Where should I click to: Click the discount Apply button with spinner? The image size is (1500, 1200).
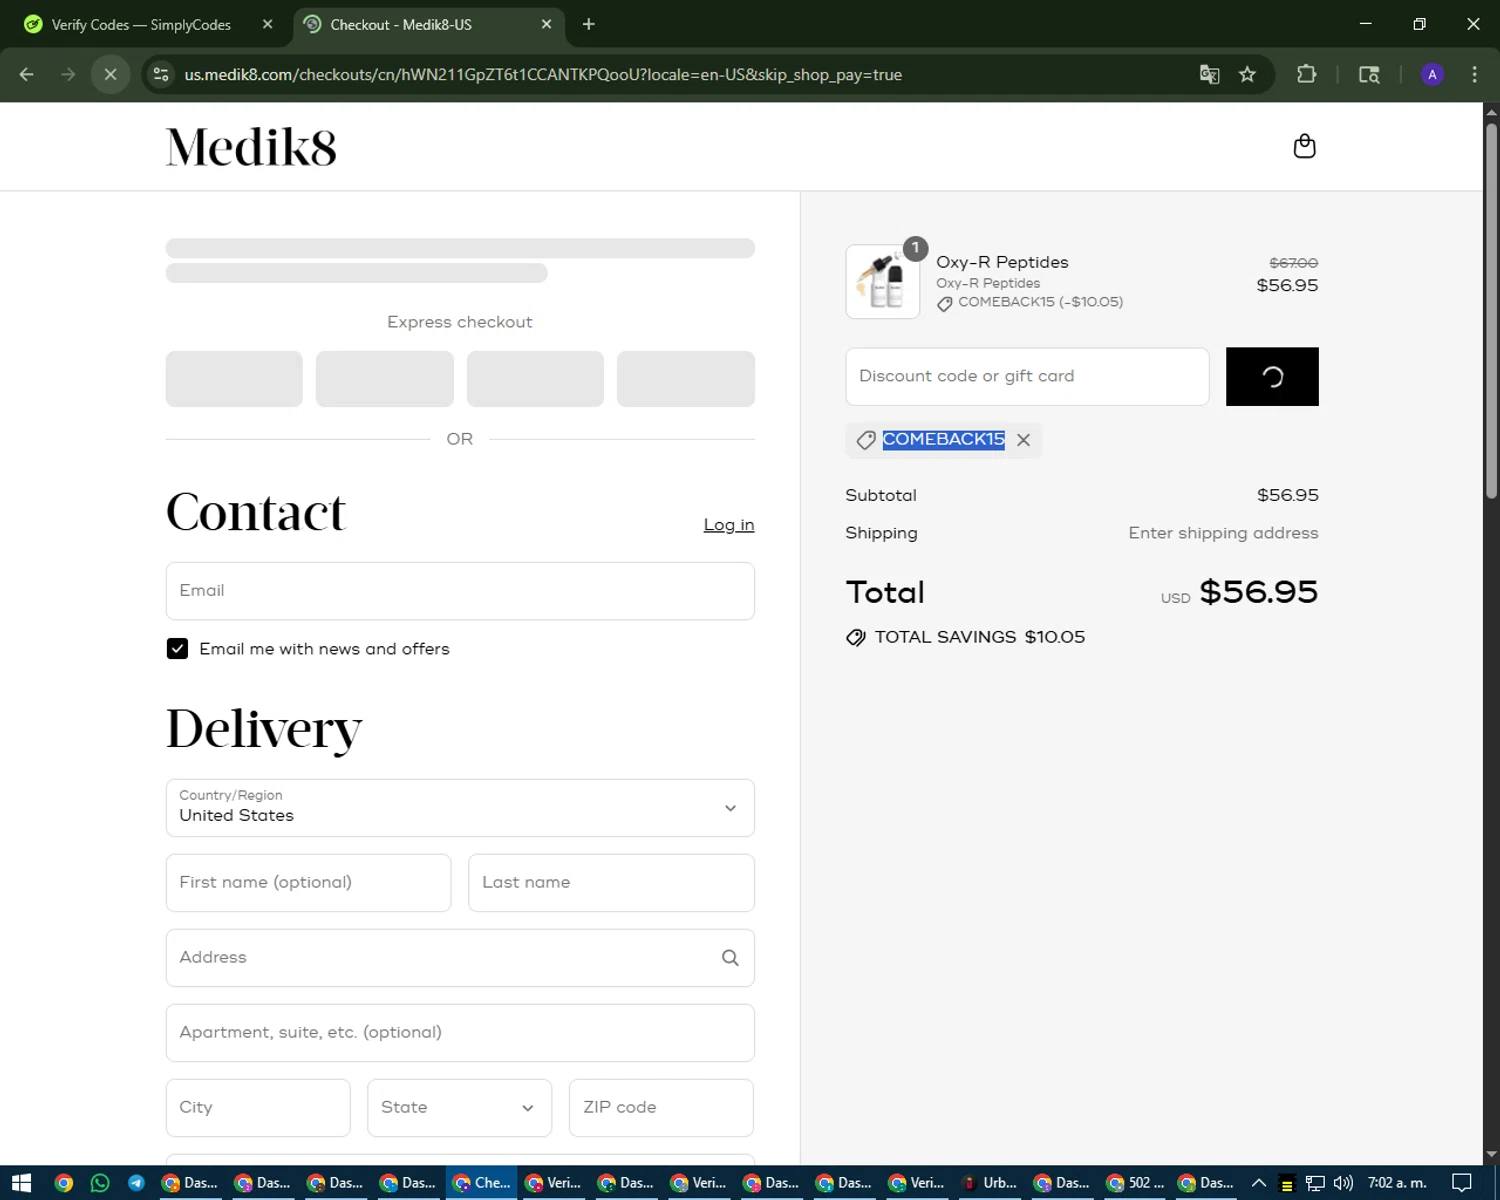tap(1272, 377)
